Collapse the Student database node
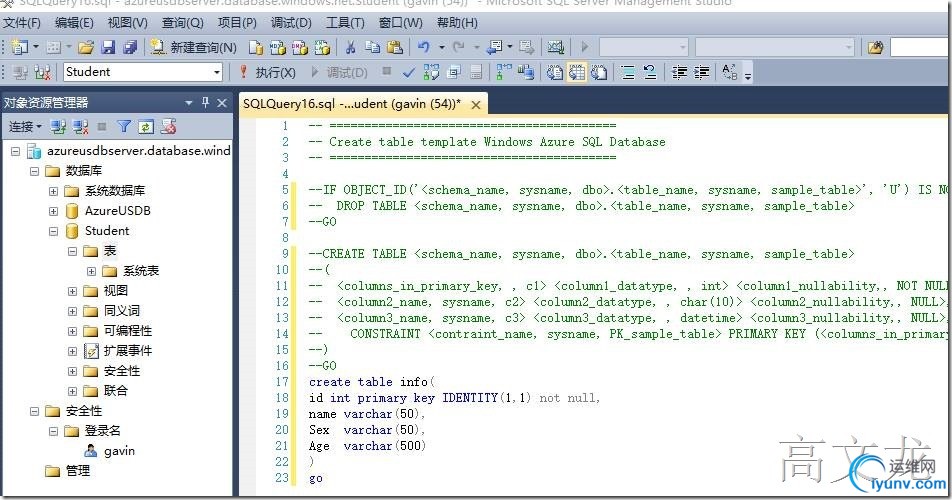Screen dimensions: 952x500 tap(53, 231)
